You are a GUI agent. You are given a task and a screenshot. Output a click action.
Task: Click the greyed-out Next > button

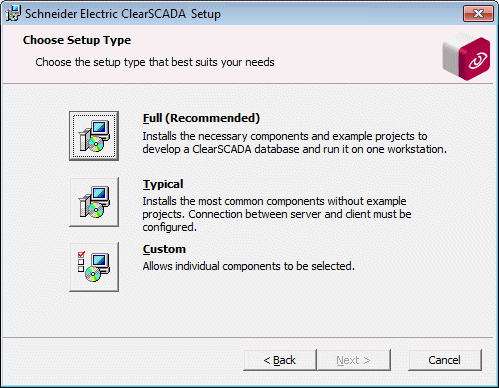[354, 360]
